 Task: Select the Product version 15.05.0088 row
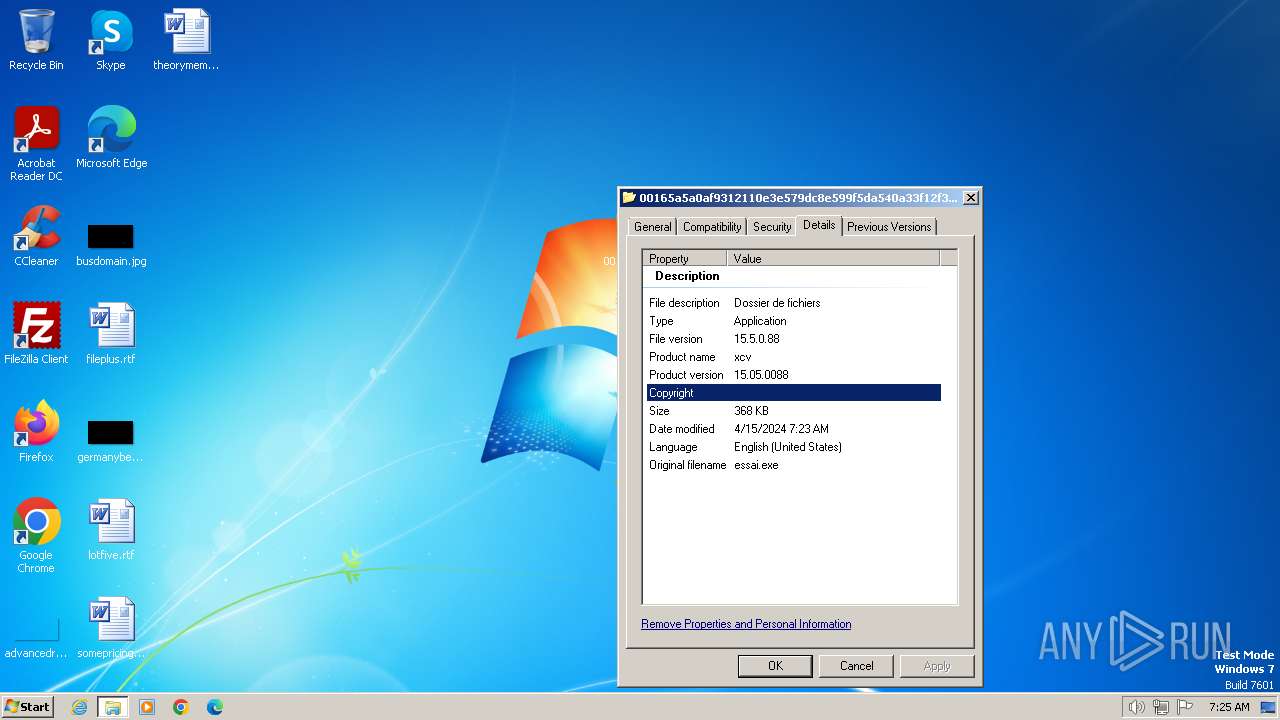[794, 375]
